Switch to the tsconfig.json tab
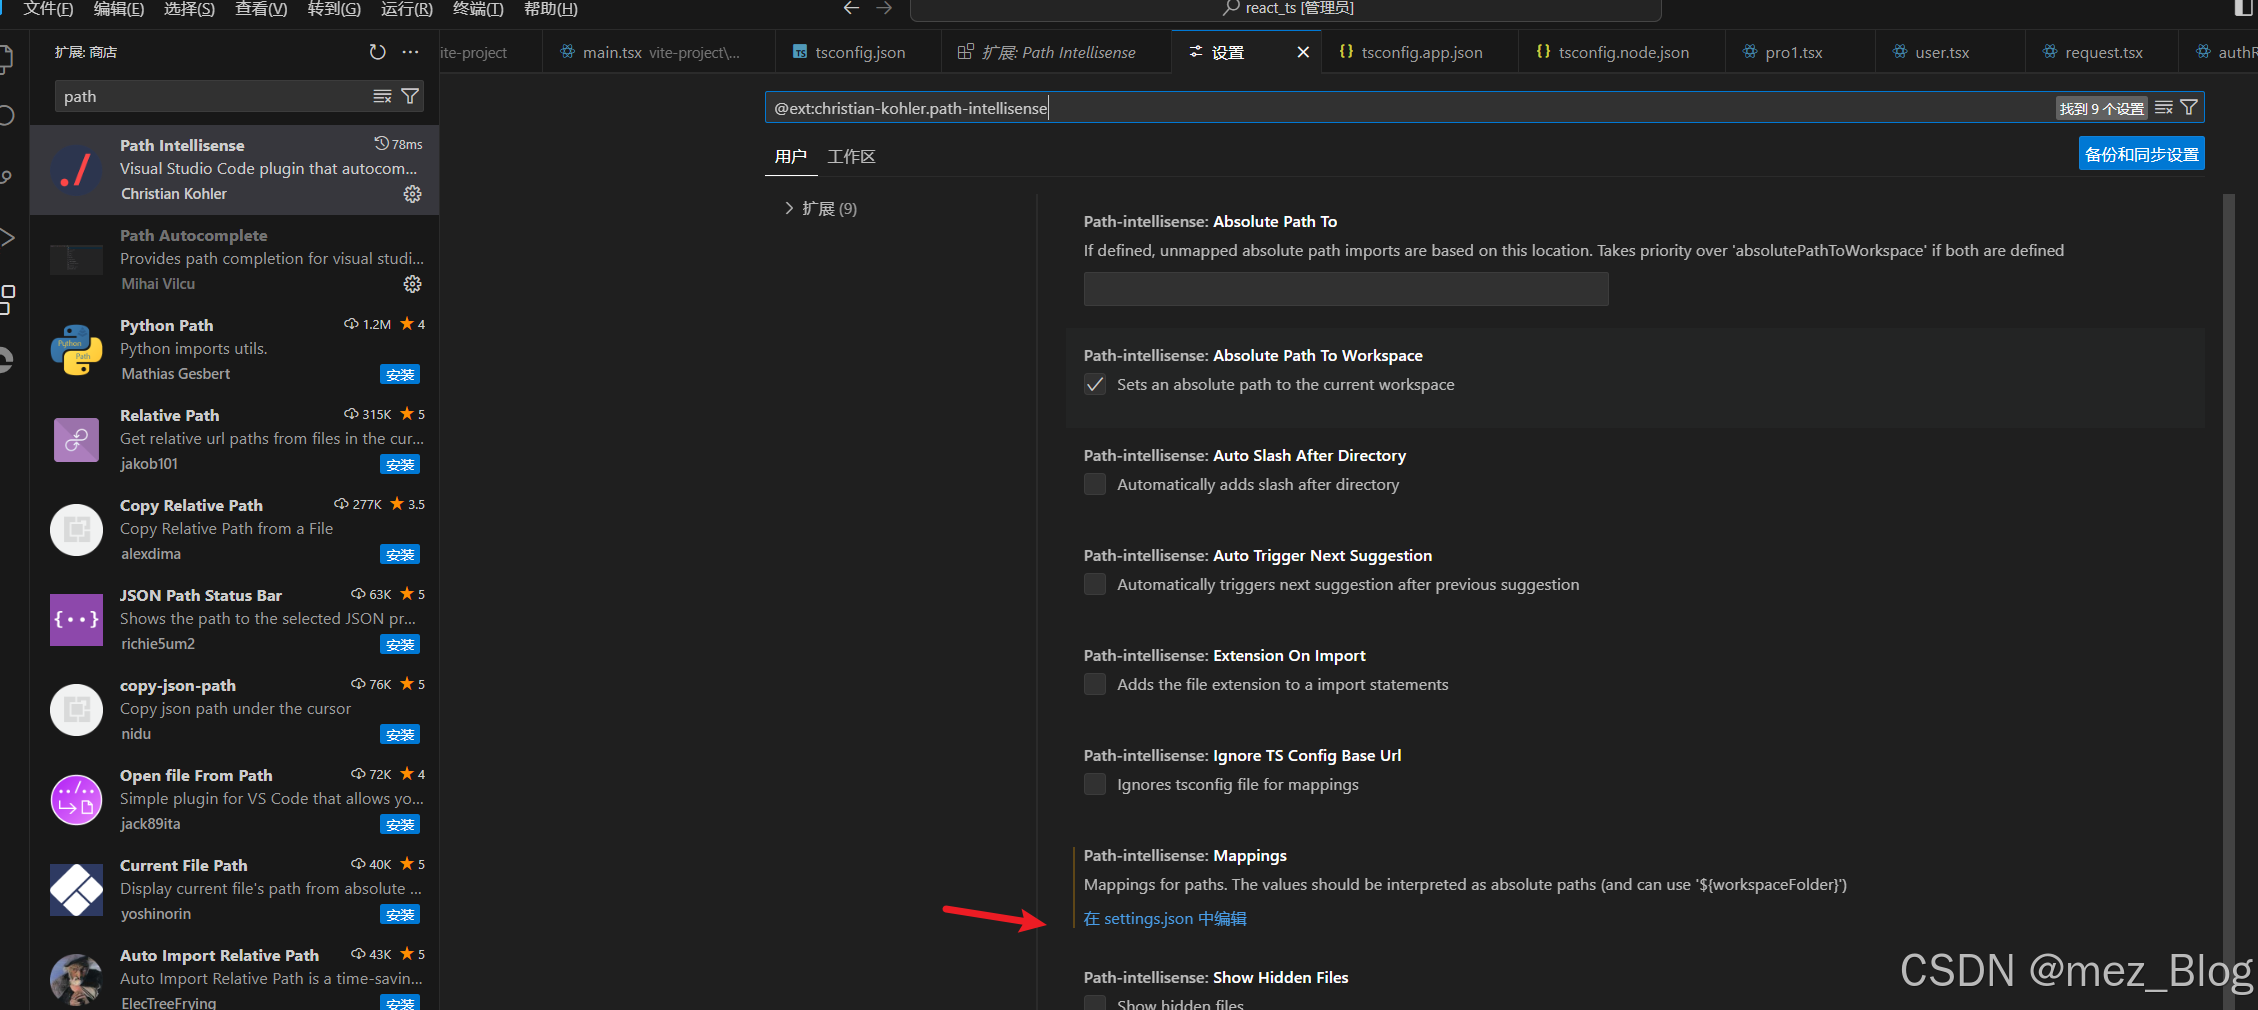2258x1010 pixels. [858, 52]
